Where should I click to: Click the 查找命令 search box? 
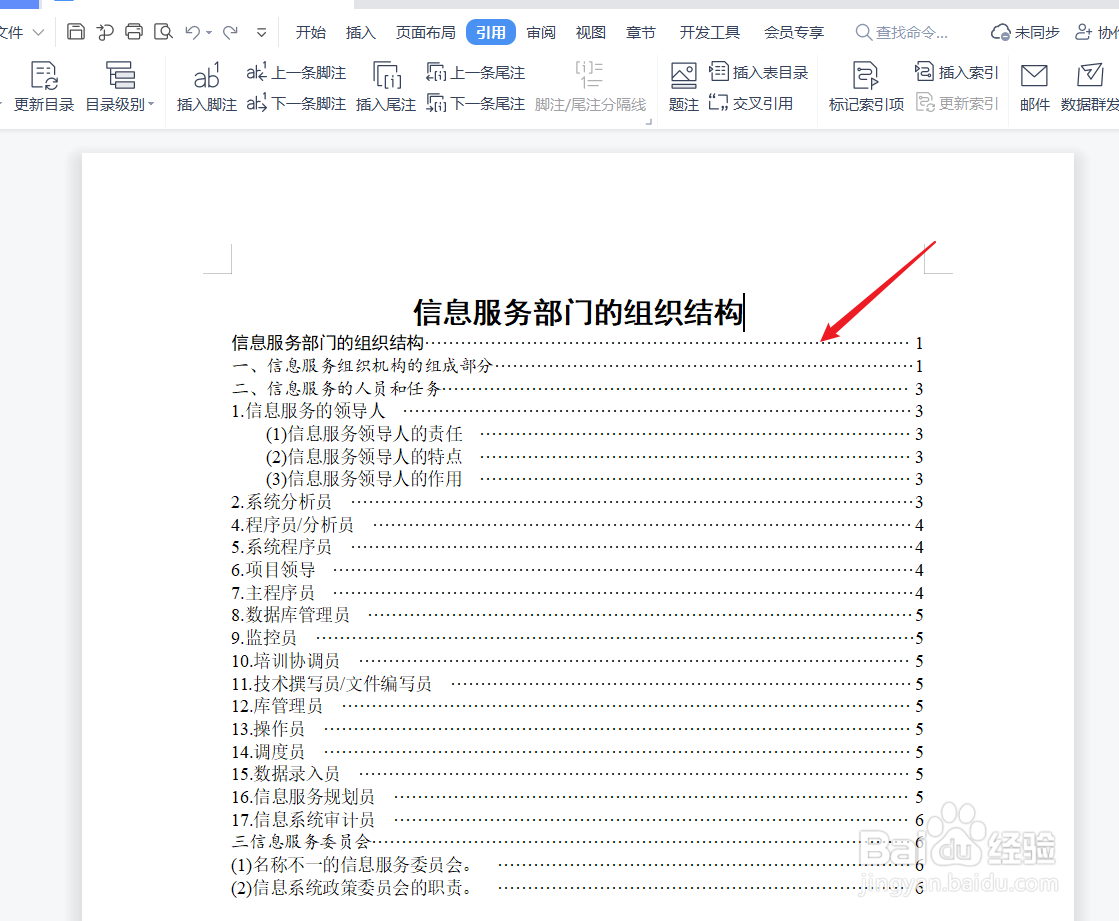point(906,31)
